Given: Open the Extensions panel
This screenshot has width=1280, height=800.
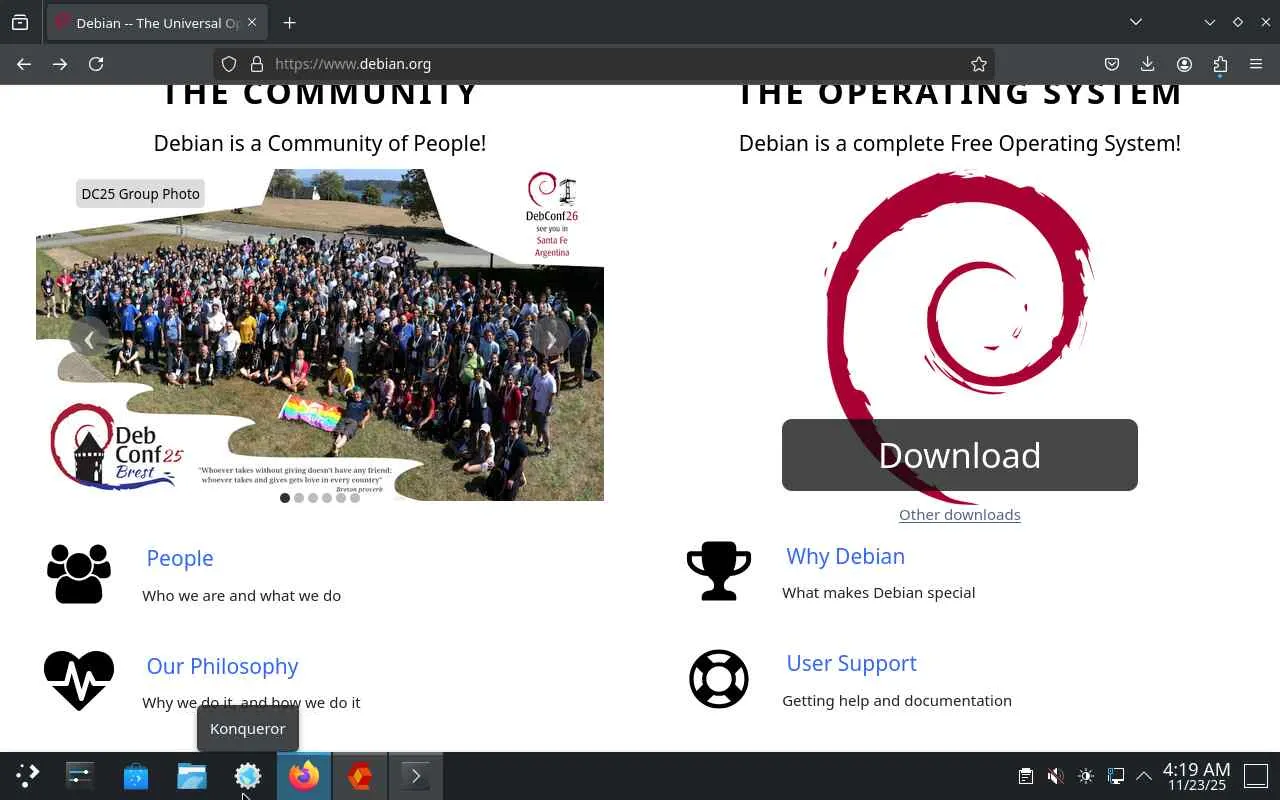Looking at the screenshot, I should [1220, 64].
